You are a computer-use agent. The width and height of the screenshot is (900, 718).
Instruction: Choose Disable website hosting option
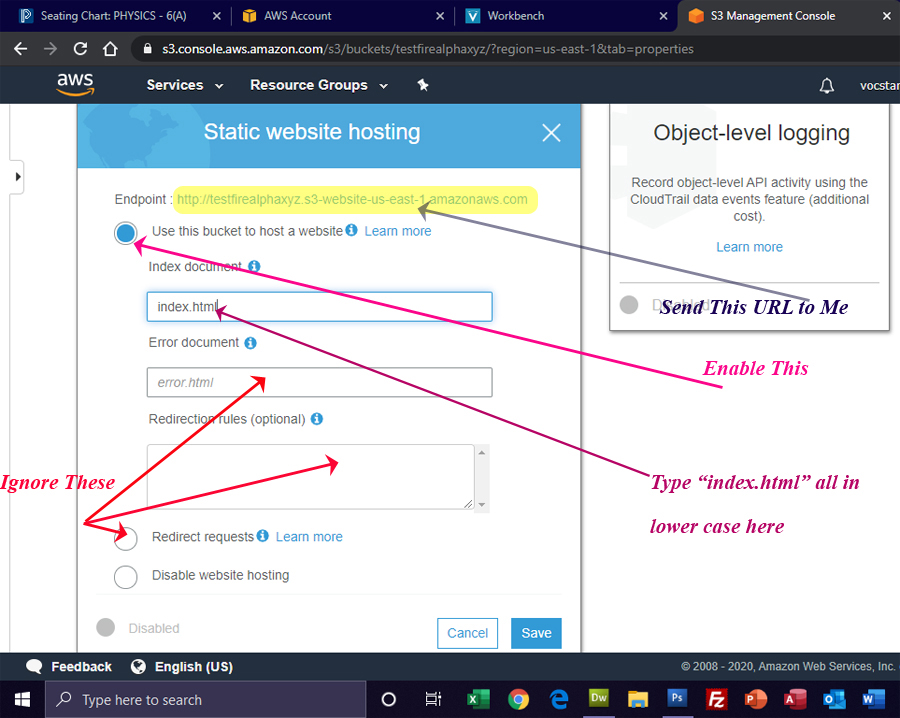coord(126,577)
